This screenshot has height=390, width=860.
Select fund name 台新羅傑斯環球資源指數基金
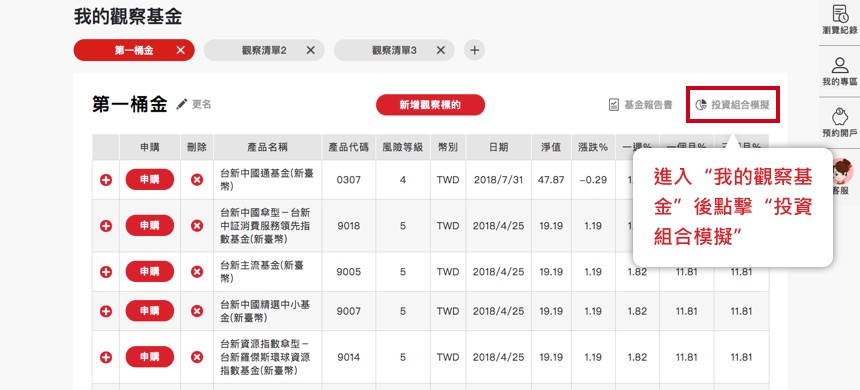point(264,357)
